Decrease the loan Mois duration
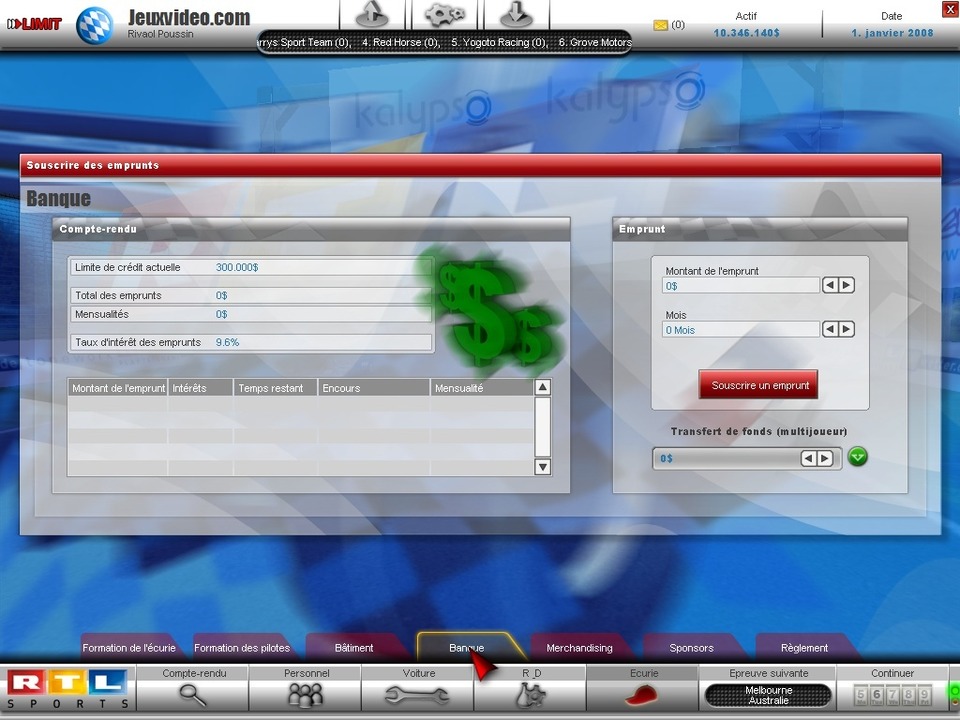Screen dimensions: 960x720 tap(830, 329)
